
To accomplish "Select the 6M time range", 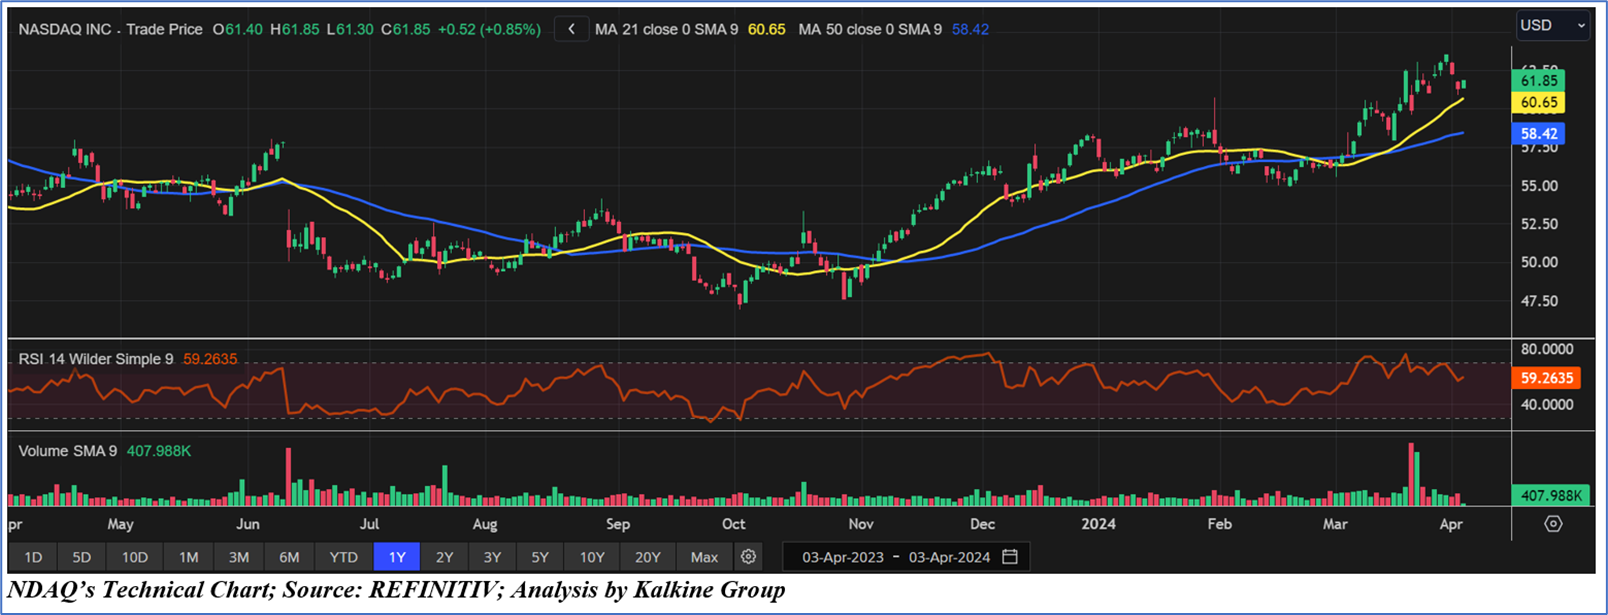I will [x=290, y=557].
